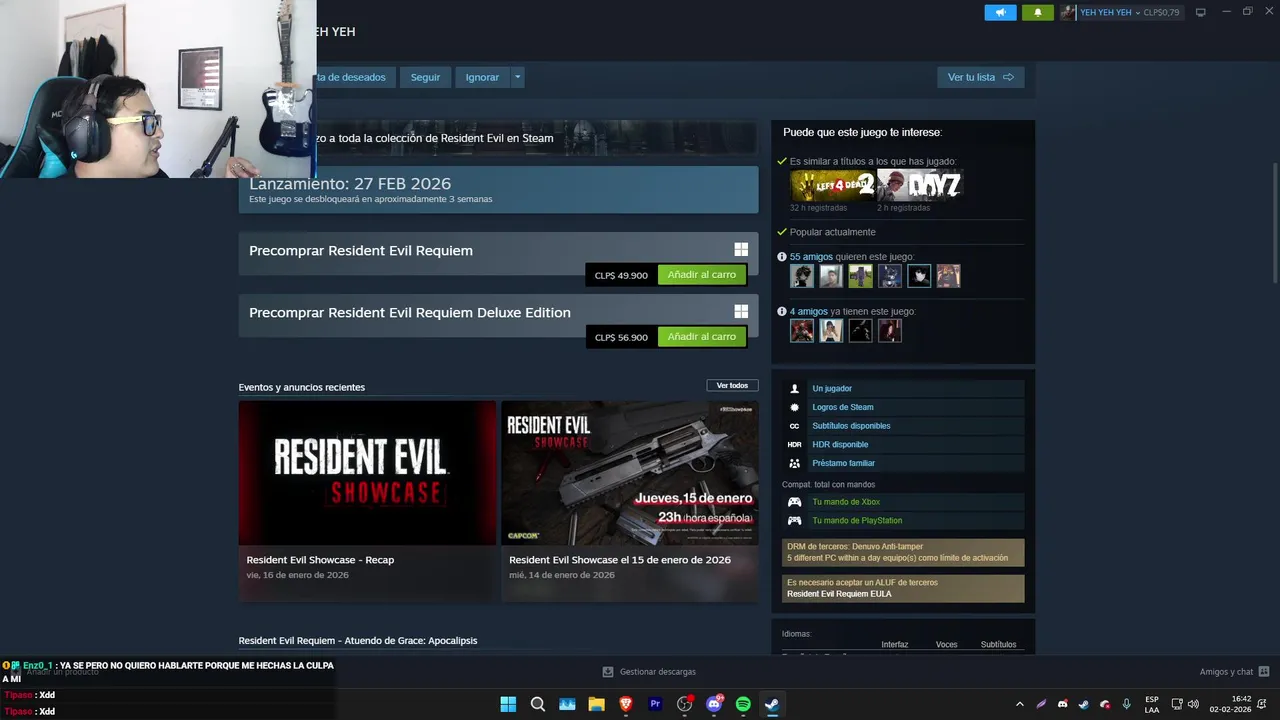Click Left 4 Dead 2 similar game

click(x=832, y=185)
